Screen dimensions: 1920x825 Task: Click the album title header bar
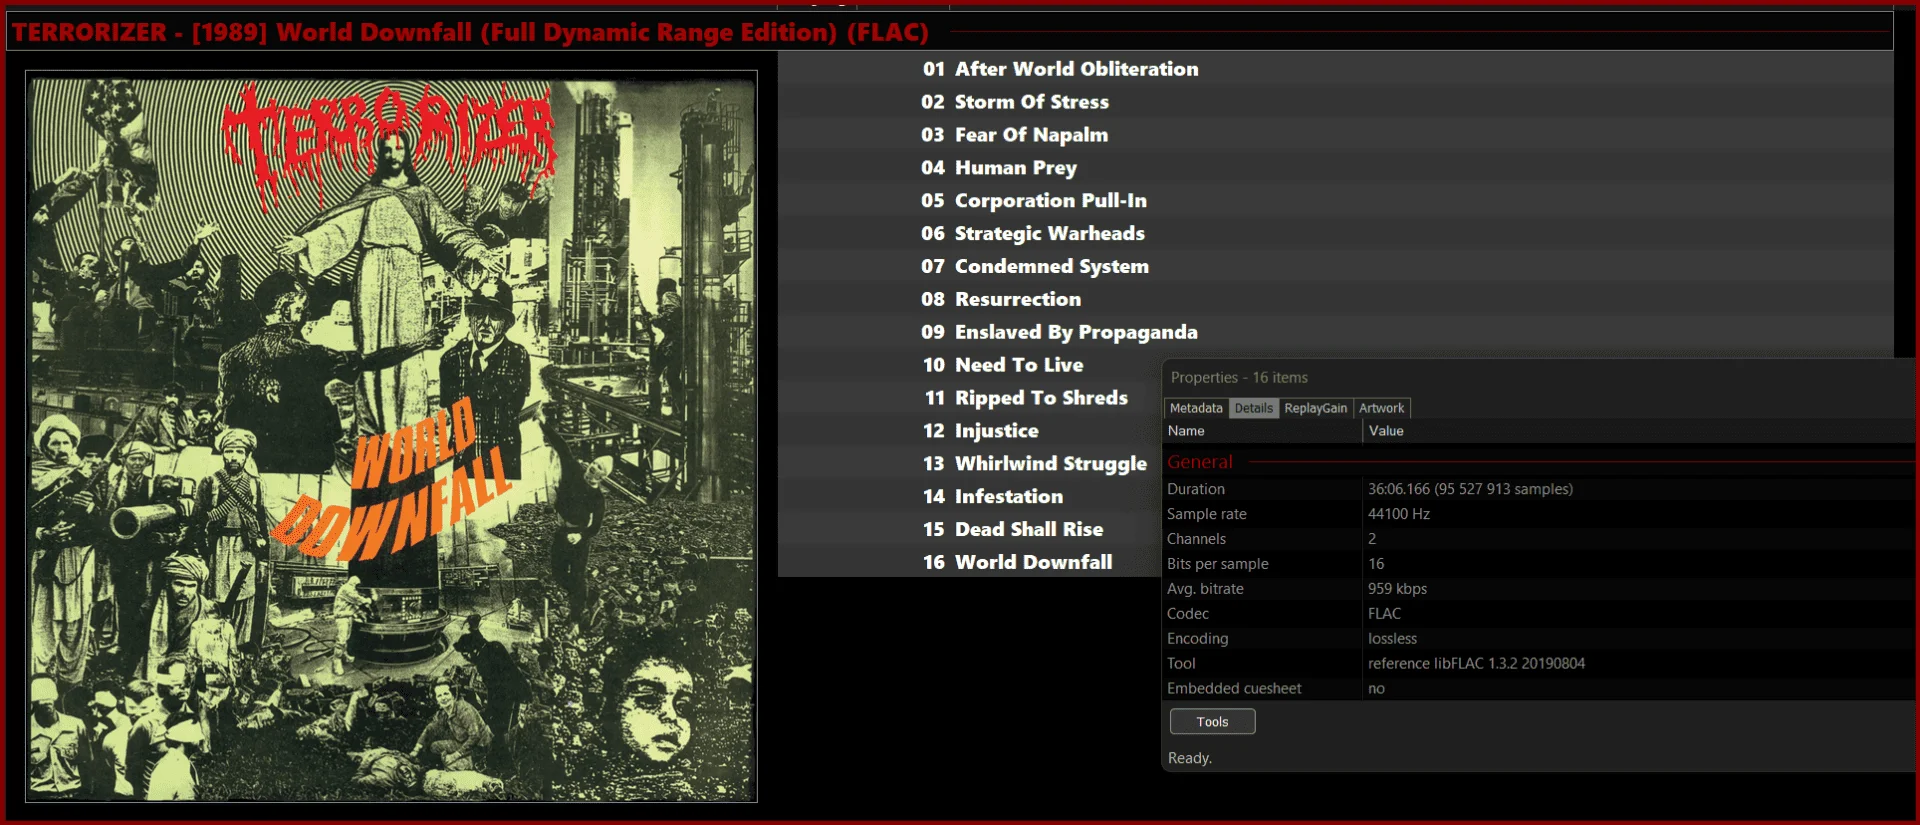[x=950, y=32]
